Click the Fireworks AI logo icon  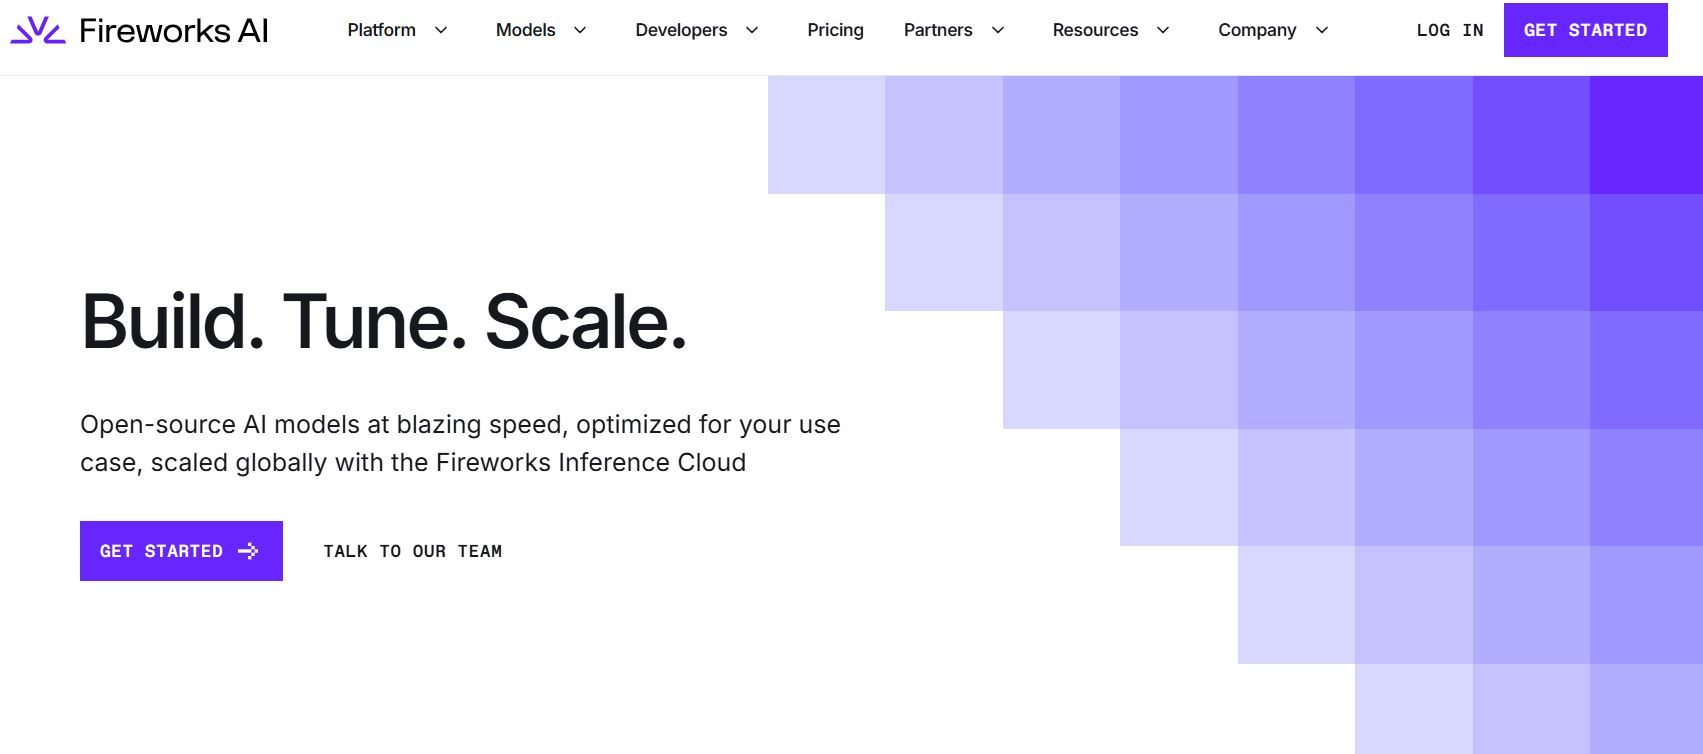pyautogui.click(x=38, y=30)
